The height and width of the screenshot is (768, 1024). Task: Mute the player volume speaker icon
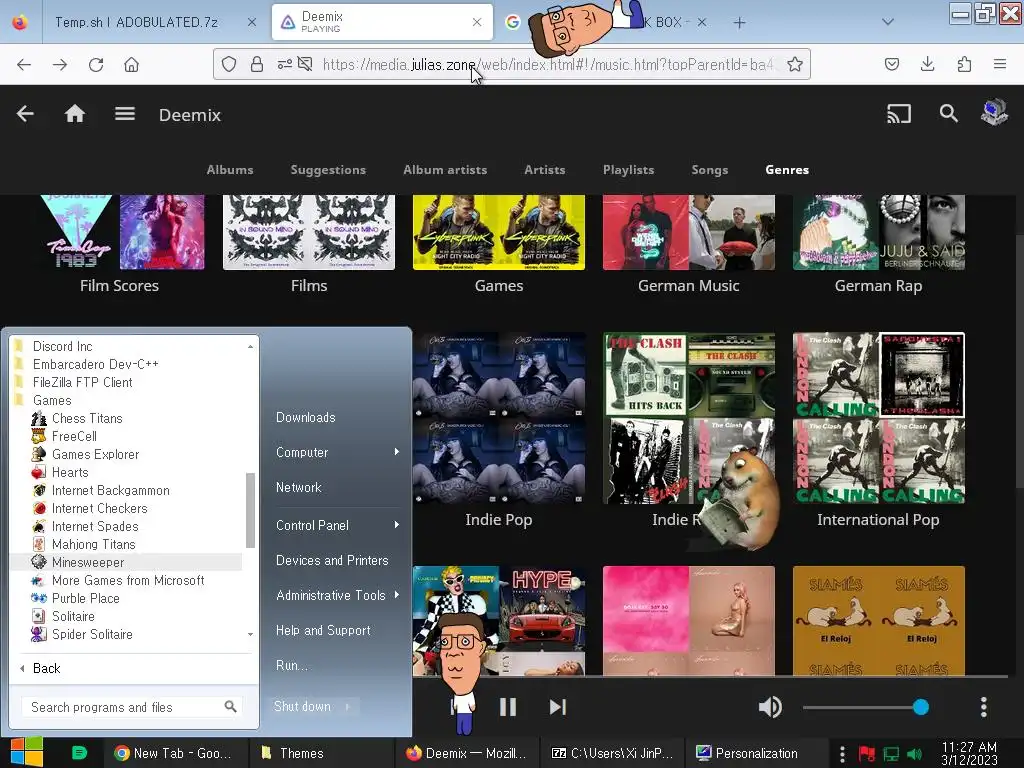(x=770, y=707)
